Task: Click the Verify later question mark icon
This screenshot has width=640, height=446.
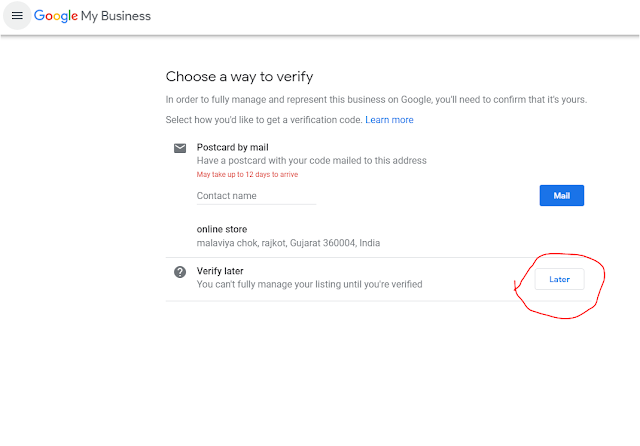Action: click(x=180, y=272)
